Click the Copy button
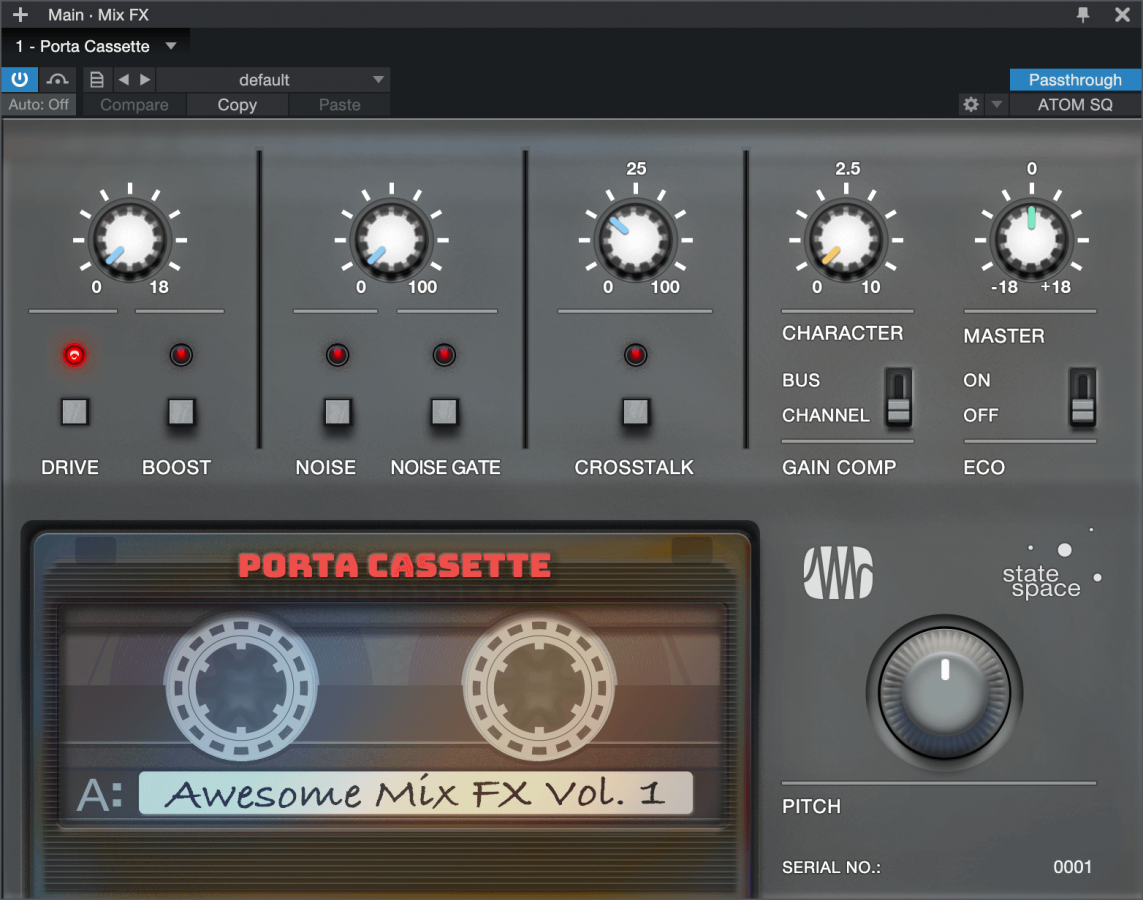1143x900 pixels. 237,104
